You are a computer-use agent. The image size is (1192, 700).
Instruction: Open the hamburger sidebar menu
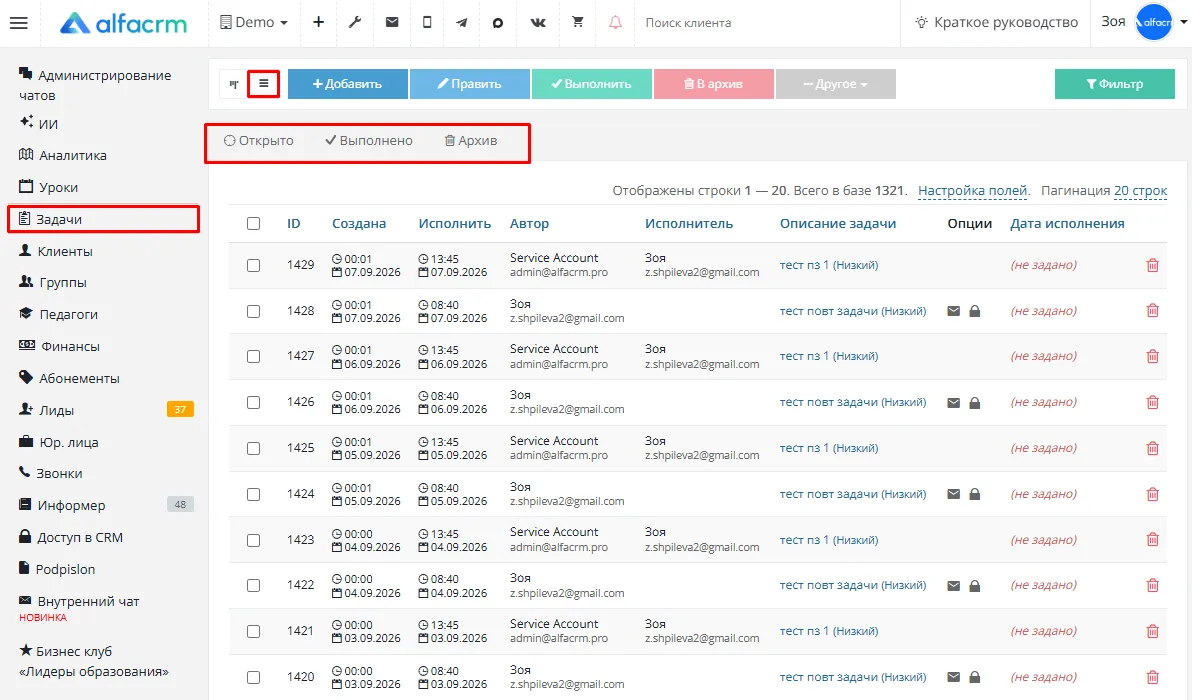pyautogui.click(x=18, y=23)
